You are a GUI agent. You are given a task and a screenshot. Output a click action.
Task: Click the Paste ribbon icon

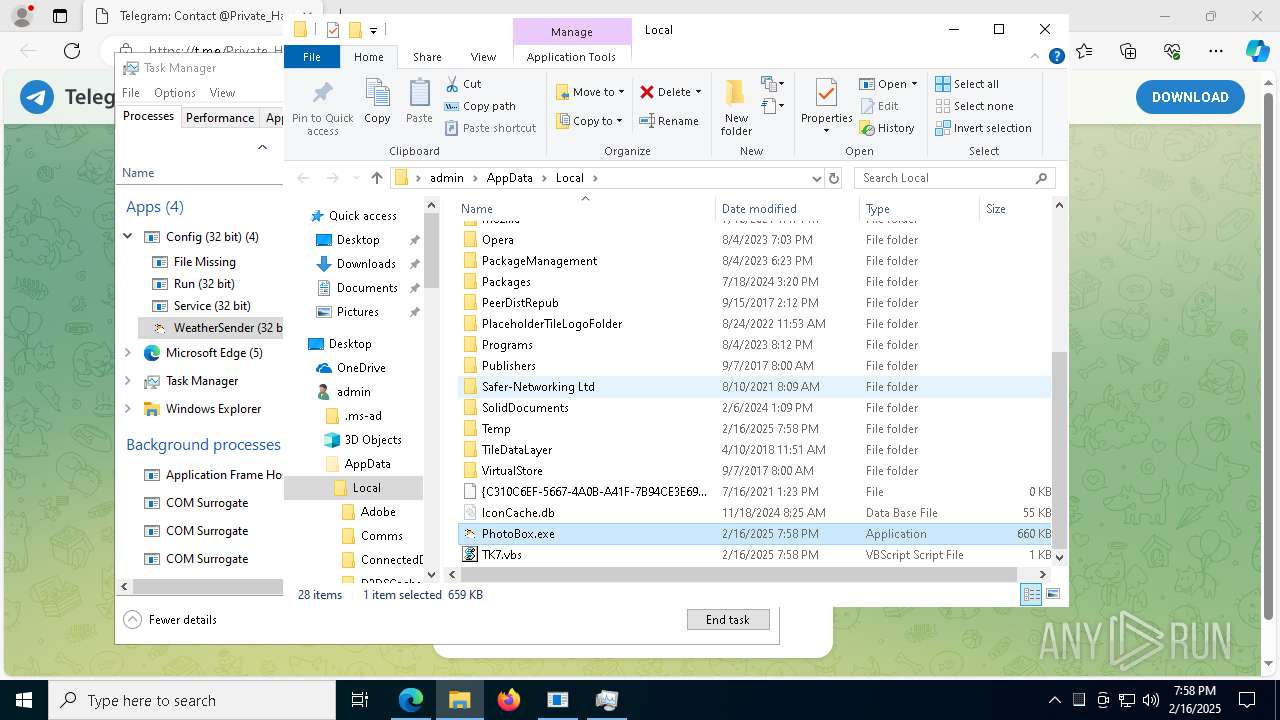pos(419,101)
